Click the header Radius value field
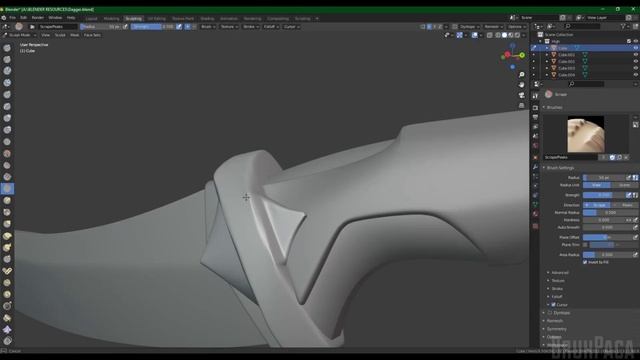The height and width of the screenshot is (360, 640). click(x=100, y=27)
